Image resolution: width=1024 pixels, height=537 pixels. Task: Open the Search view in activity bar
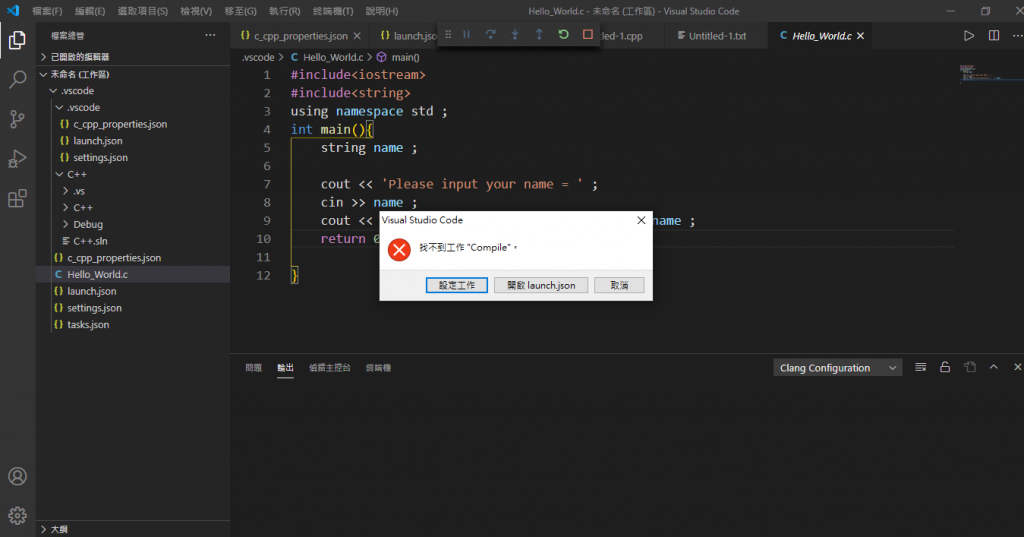[18, 80]
